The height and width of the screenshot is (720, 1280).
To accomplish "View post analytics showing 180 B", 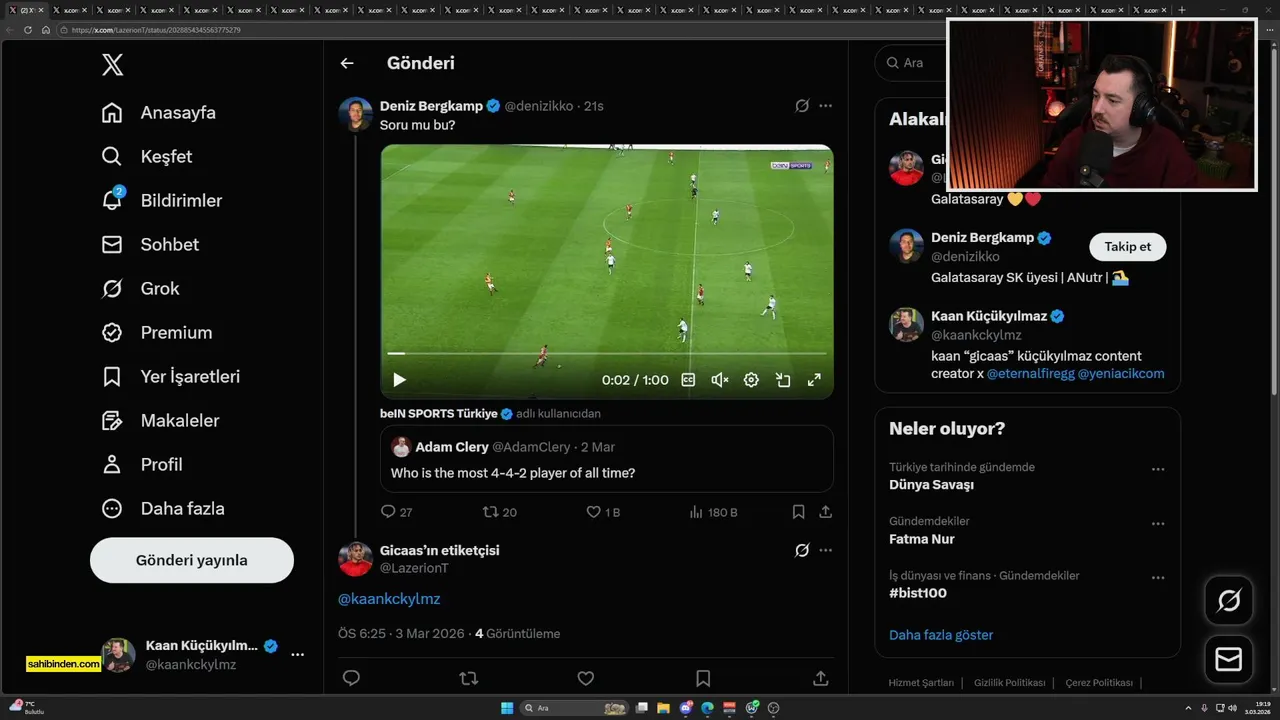I will point(713,512).
